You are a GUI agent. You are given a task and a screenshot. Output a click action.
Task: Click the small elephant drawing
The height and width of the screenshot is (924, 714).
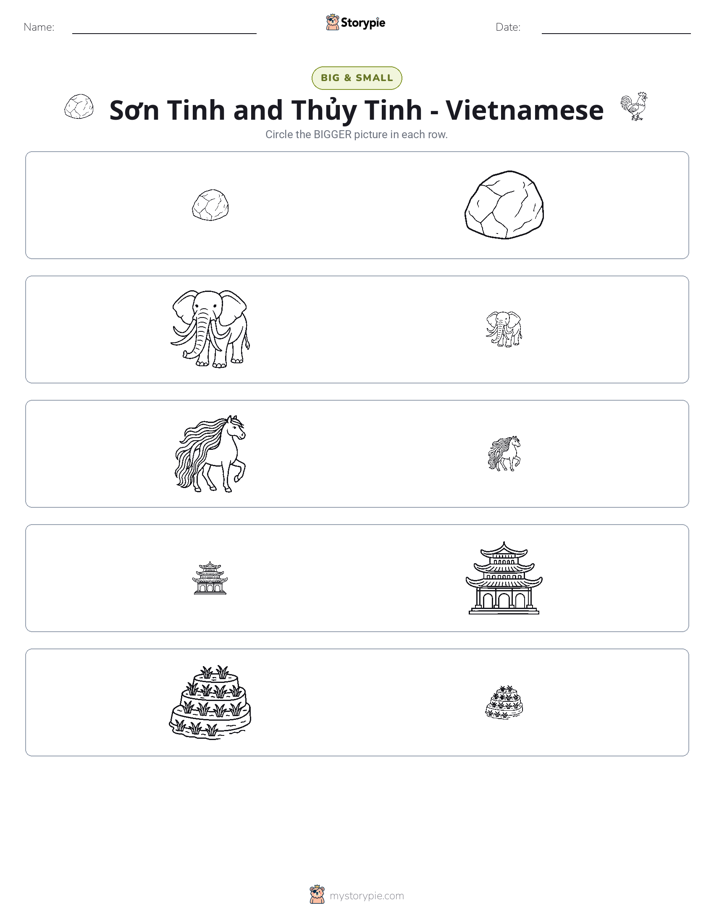coord(504,329)
